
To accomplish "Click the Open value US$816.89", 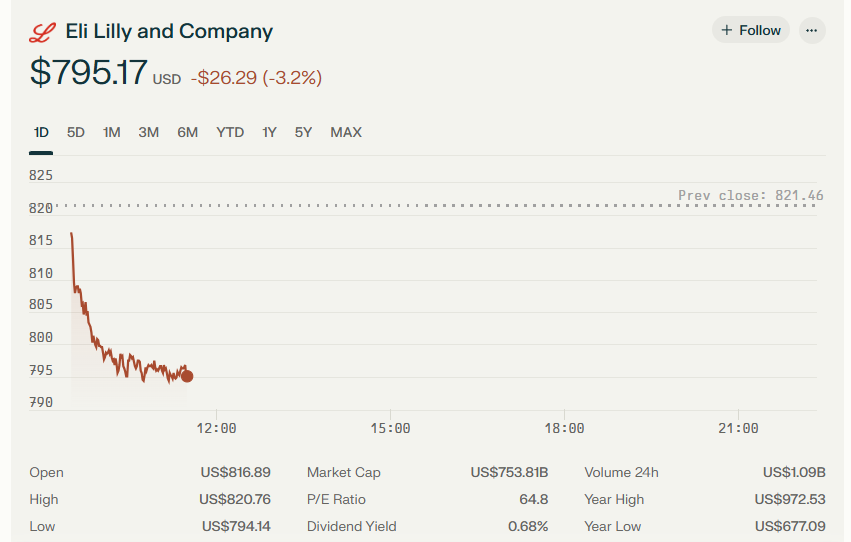I will click(236, 473).
